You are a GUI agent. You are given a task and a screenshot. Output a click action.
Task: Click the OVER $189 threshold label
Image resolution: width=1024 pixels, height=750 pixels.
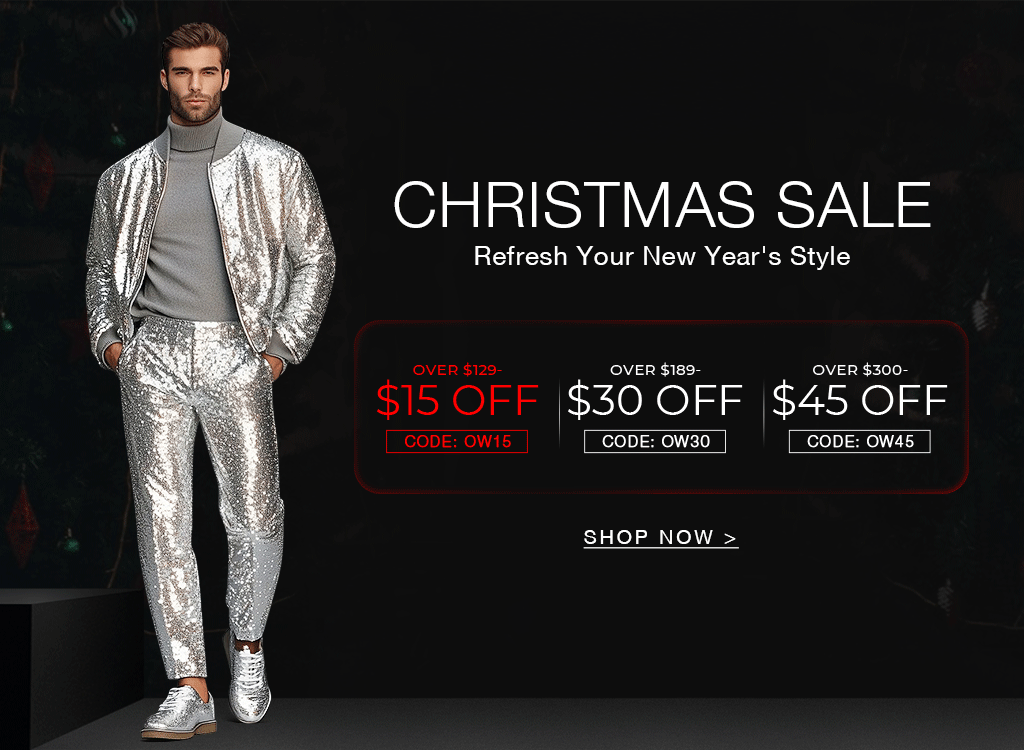(x=655, y=370)
